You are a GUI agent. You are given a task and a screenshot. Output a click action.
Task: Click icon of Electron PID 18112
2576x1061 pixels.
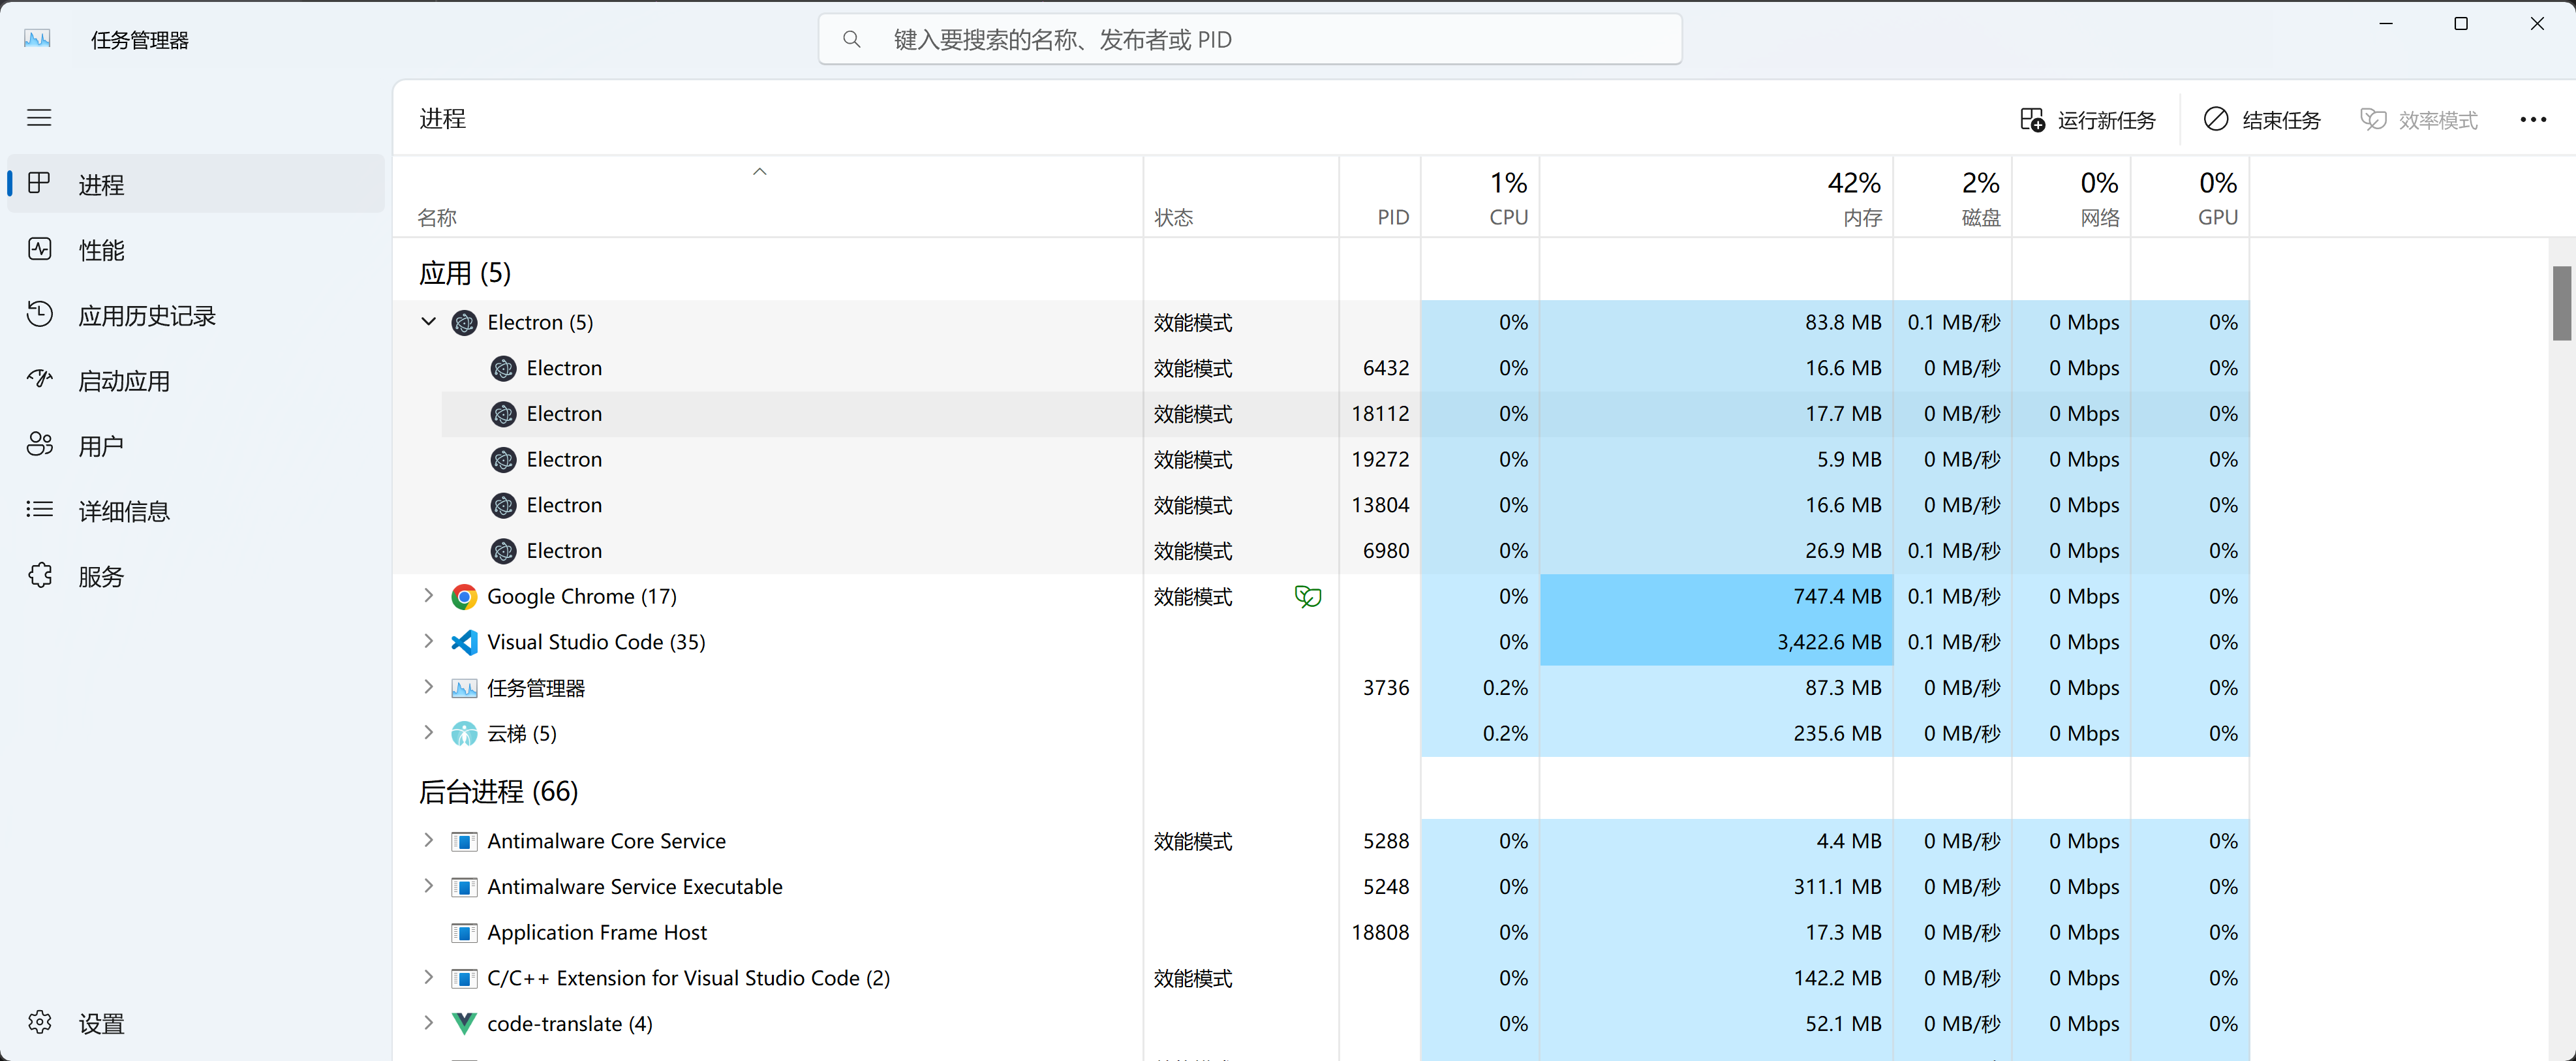[x=504, y=414]
